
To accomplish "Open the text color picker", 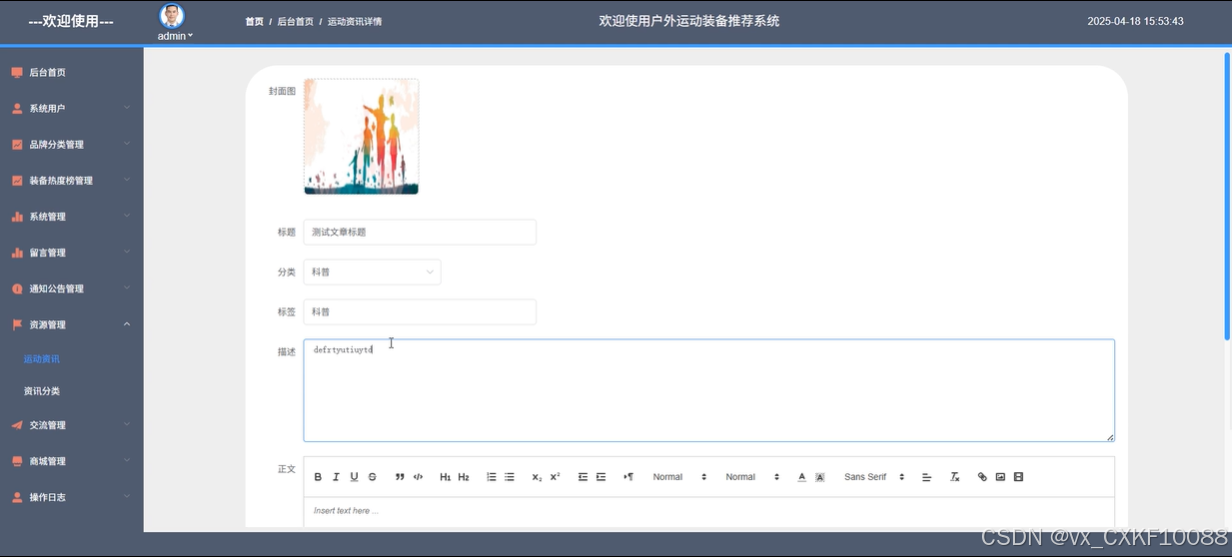I will tap(802, 477).
